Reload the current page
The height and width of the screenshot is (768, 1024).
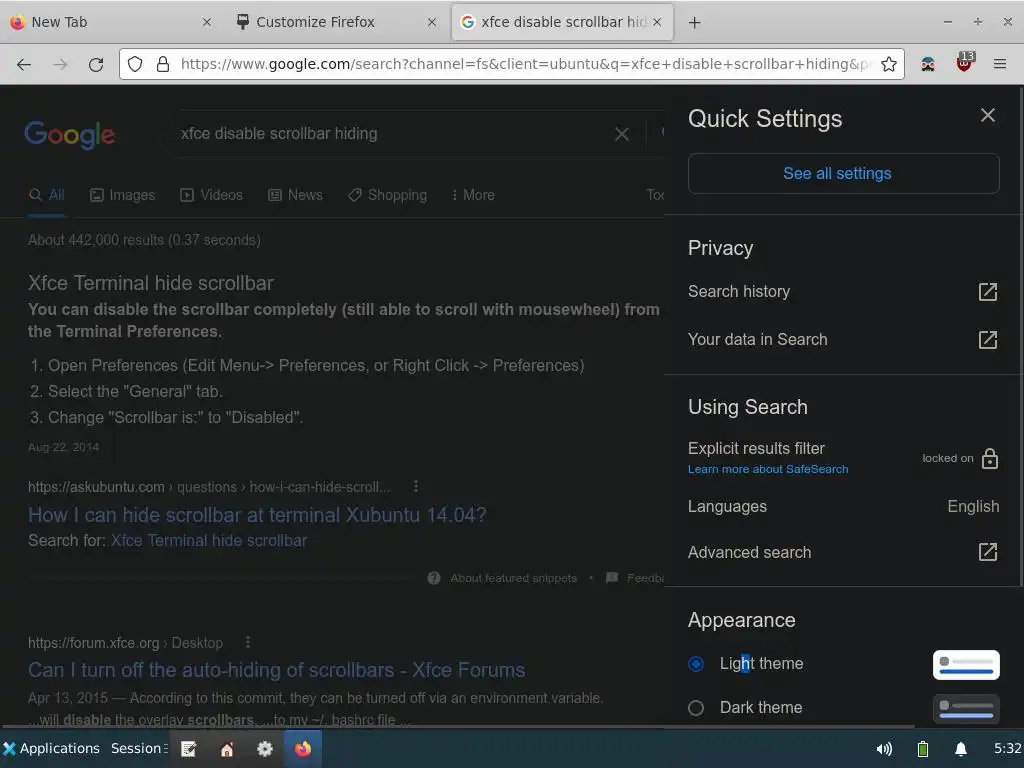(96, 64)
